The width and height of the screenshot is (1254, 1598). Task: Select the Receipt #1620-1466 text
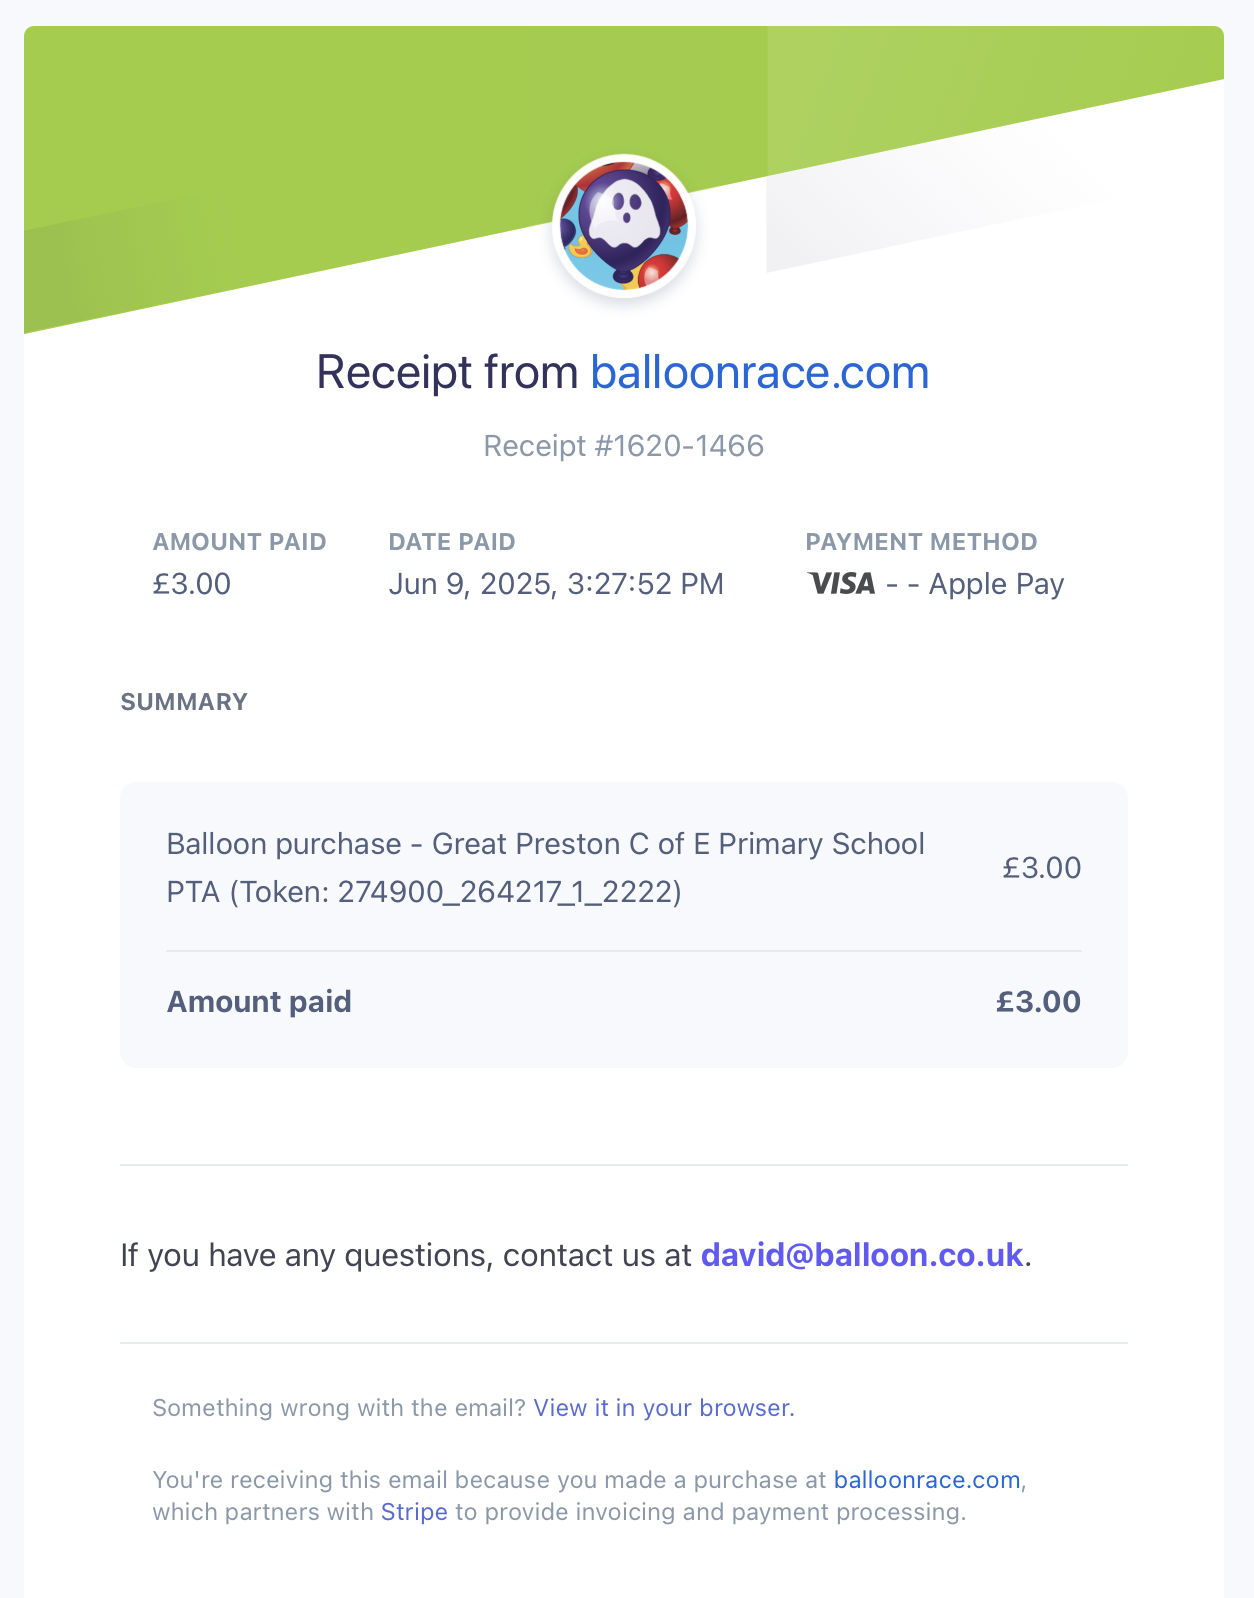point(624,446)
